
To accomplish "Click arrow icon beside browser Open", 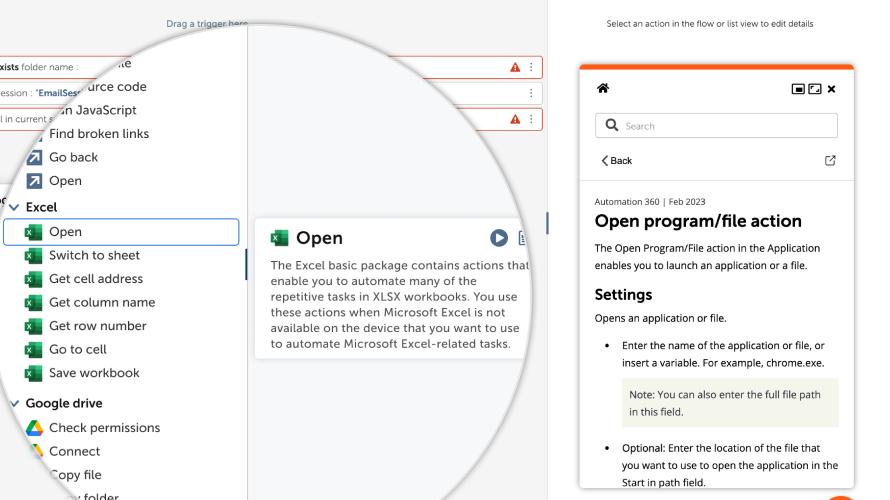I will point(34,181).
